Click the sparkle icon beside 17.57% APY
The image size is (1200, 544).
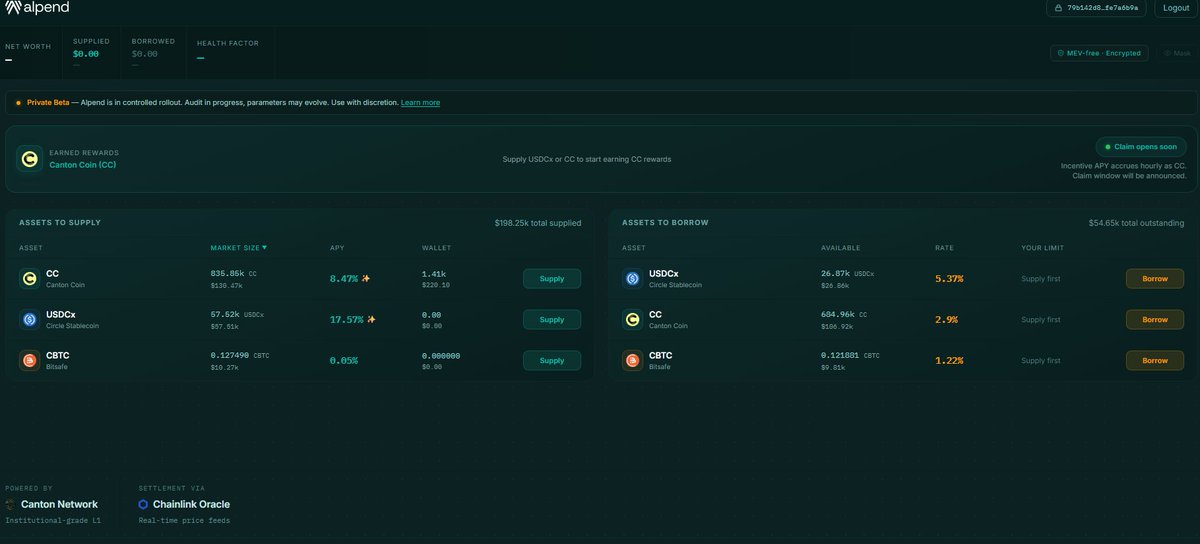click(372, 319)
